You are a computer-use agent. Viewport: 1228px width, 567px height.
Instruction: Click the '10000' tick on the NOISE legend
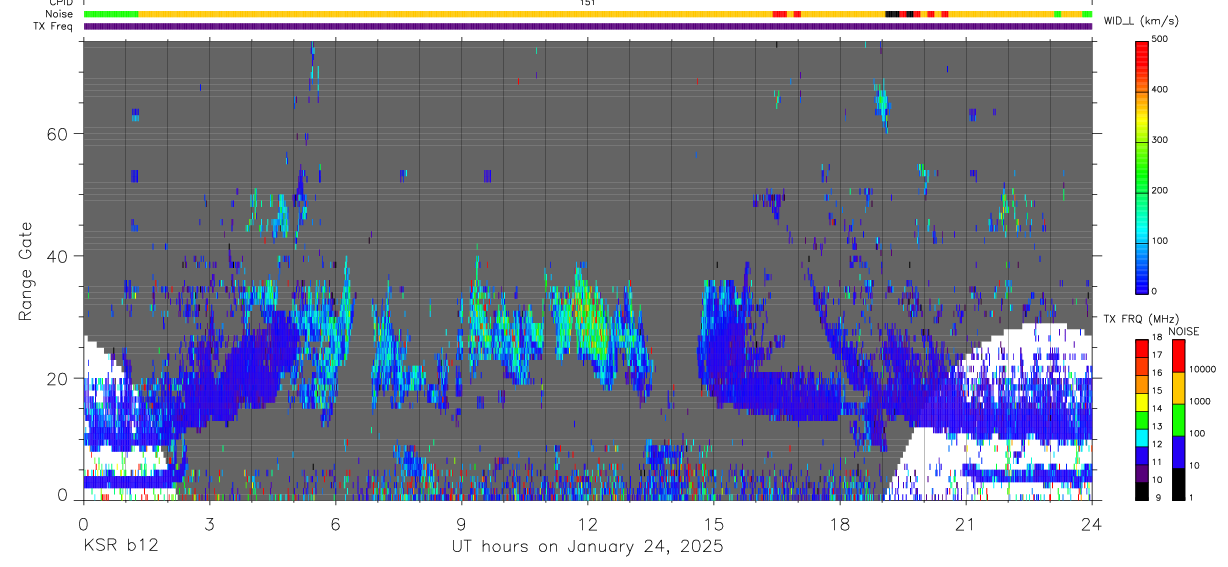(1202, 369)
